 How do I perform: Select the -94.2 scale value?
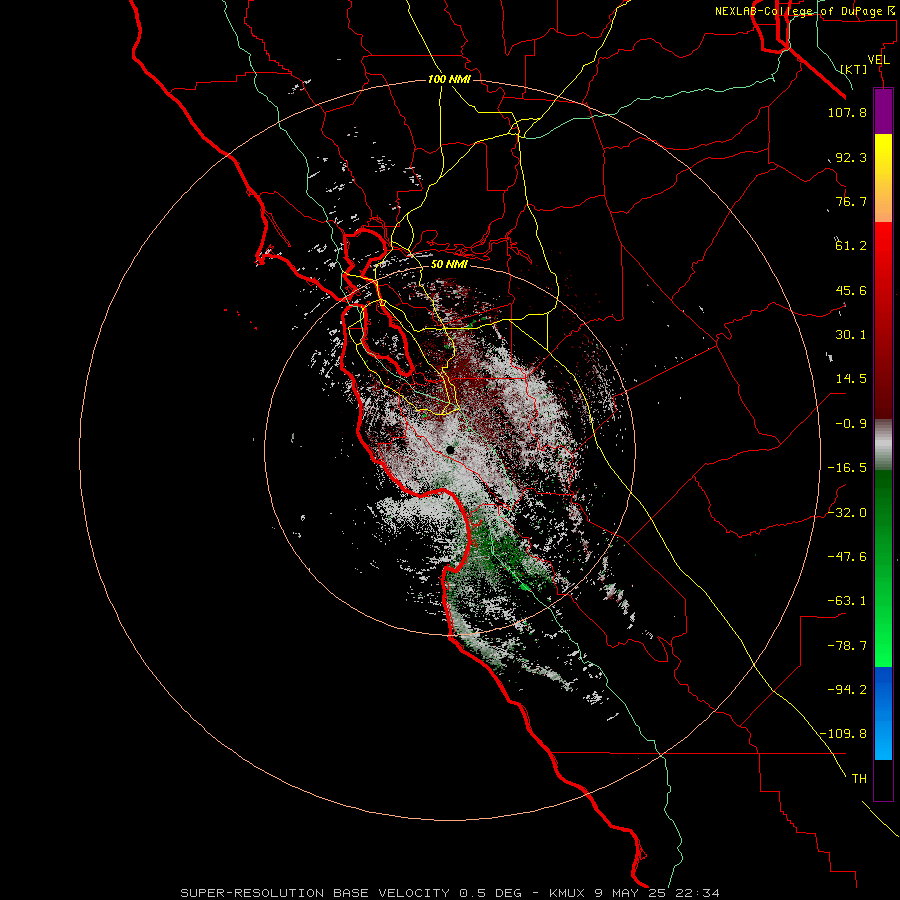coord(847,689)
